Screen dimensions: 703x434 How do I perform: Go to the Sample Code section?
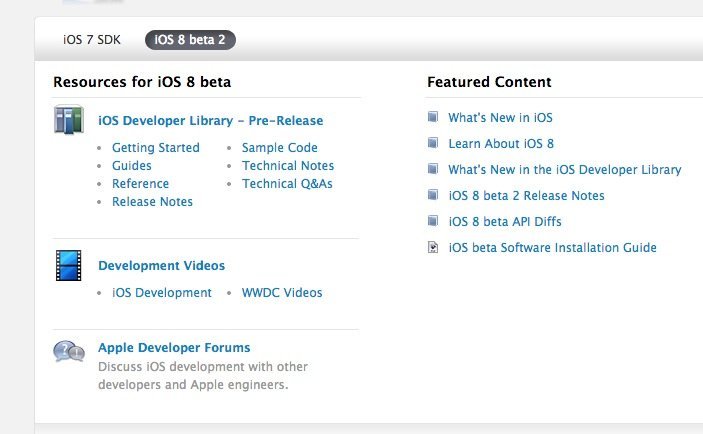coord(279,148)
